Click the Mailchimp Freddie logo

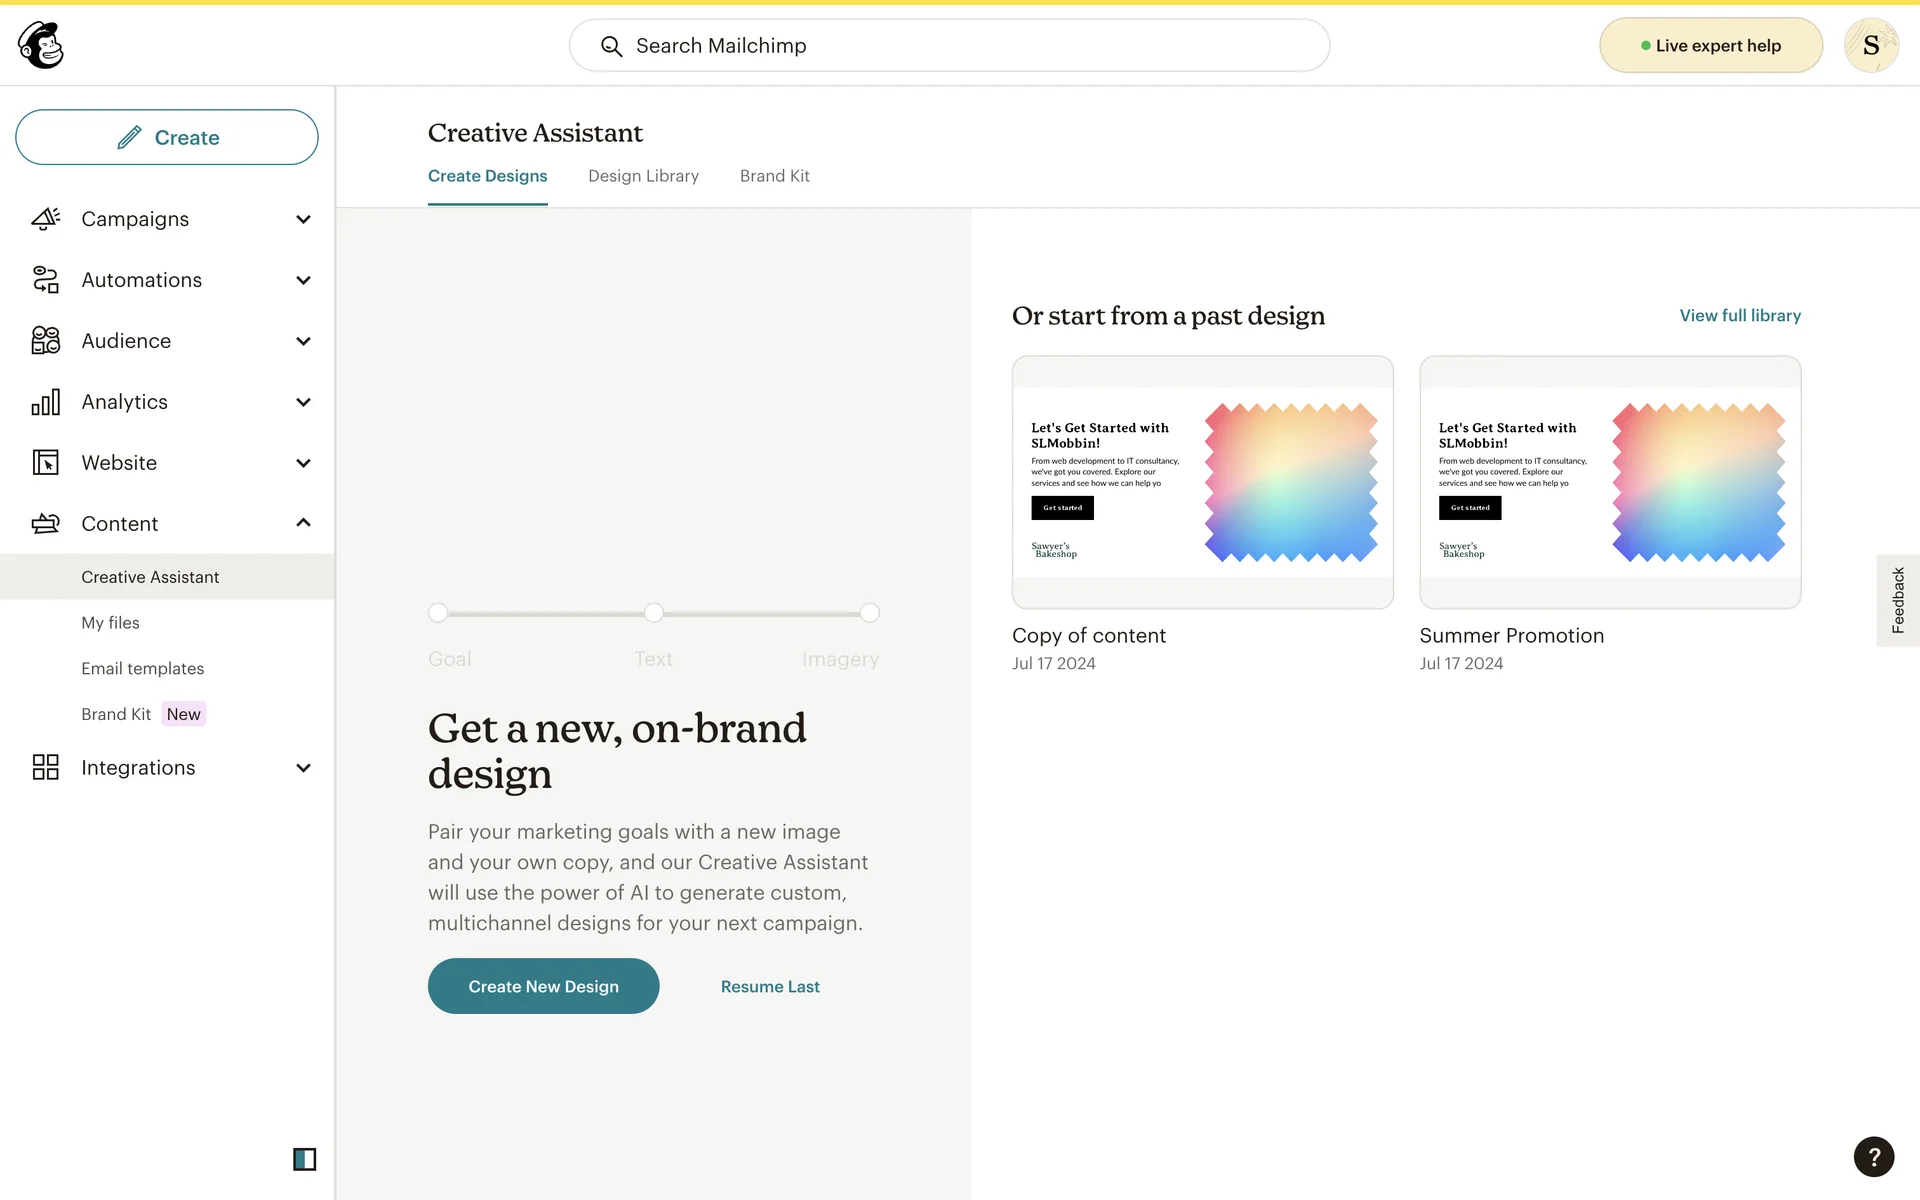(41, 45)
